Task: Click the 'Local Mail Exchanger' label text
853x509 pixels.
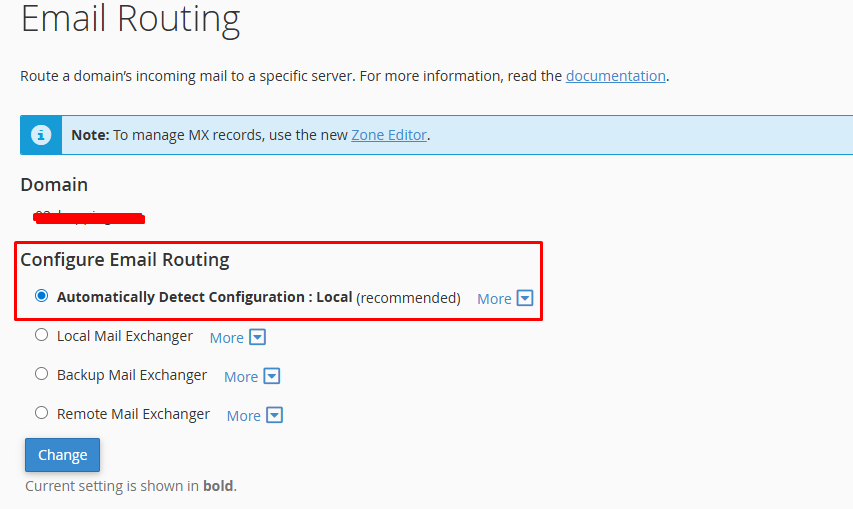Action: (x=125, y=336)
